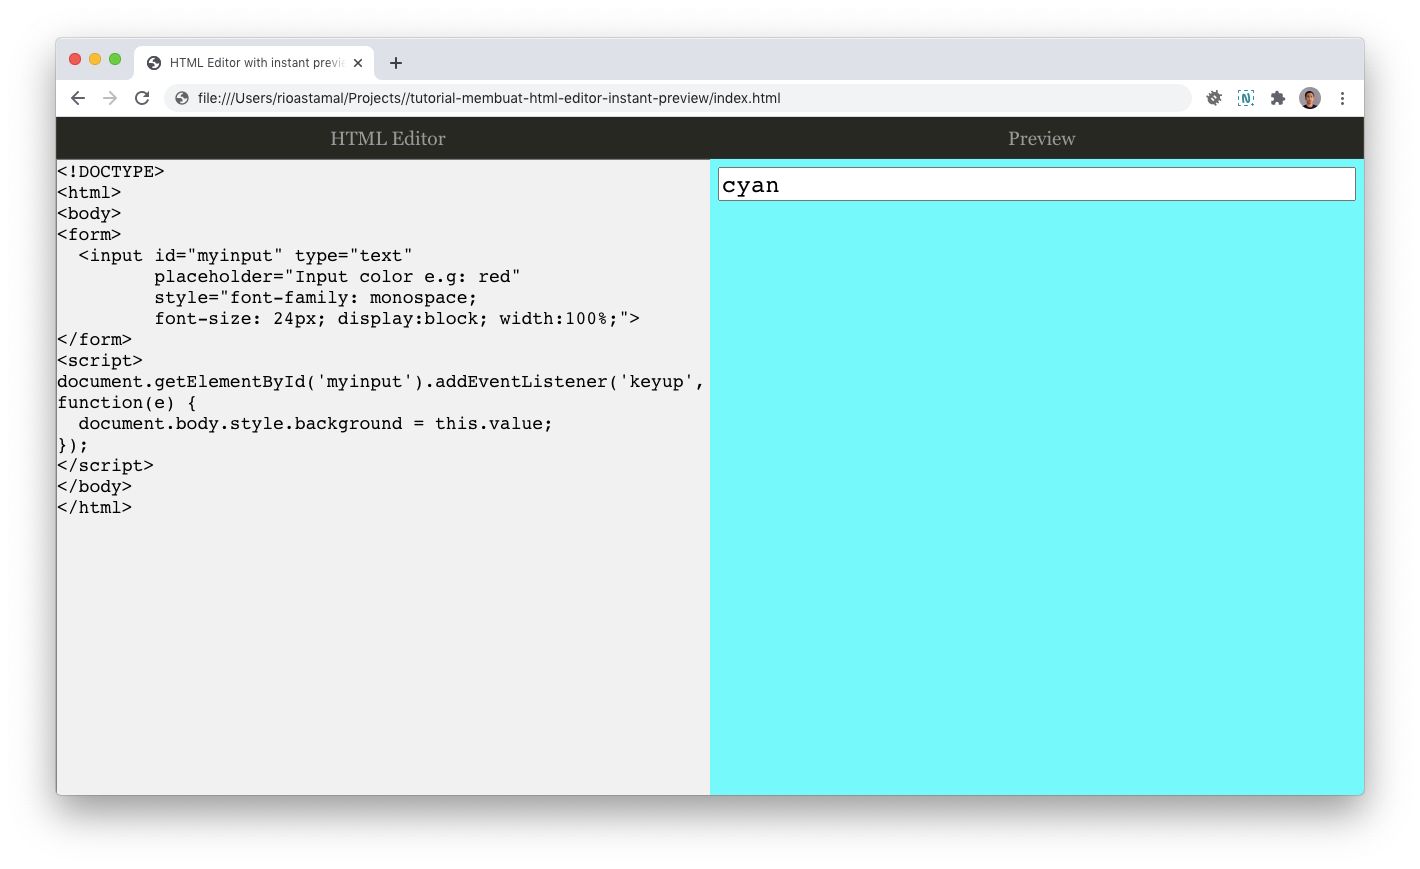Click the closing </body> tag line

tap(94, 487)
